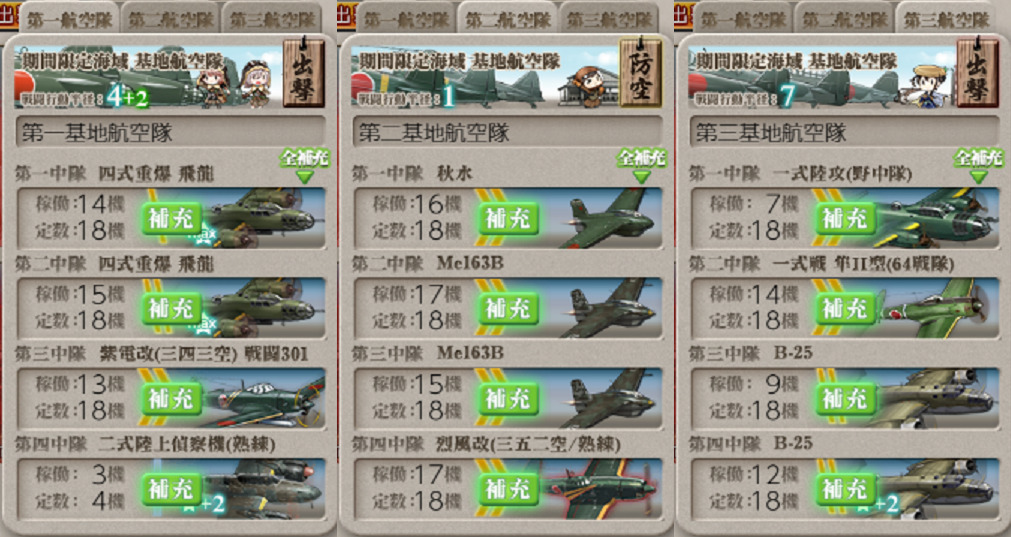The image size is (1011, 537).
Task: Select first squadron 四式重爆 飛龍 image
Action: [264, 218]
